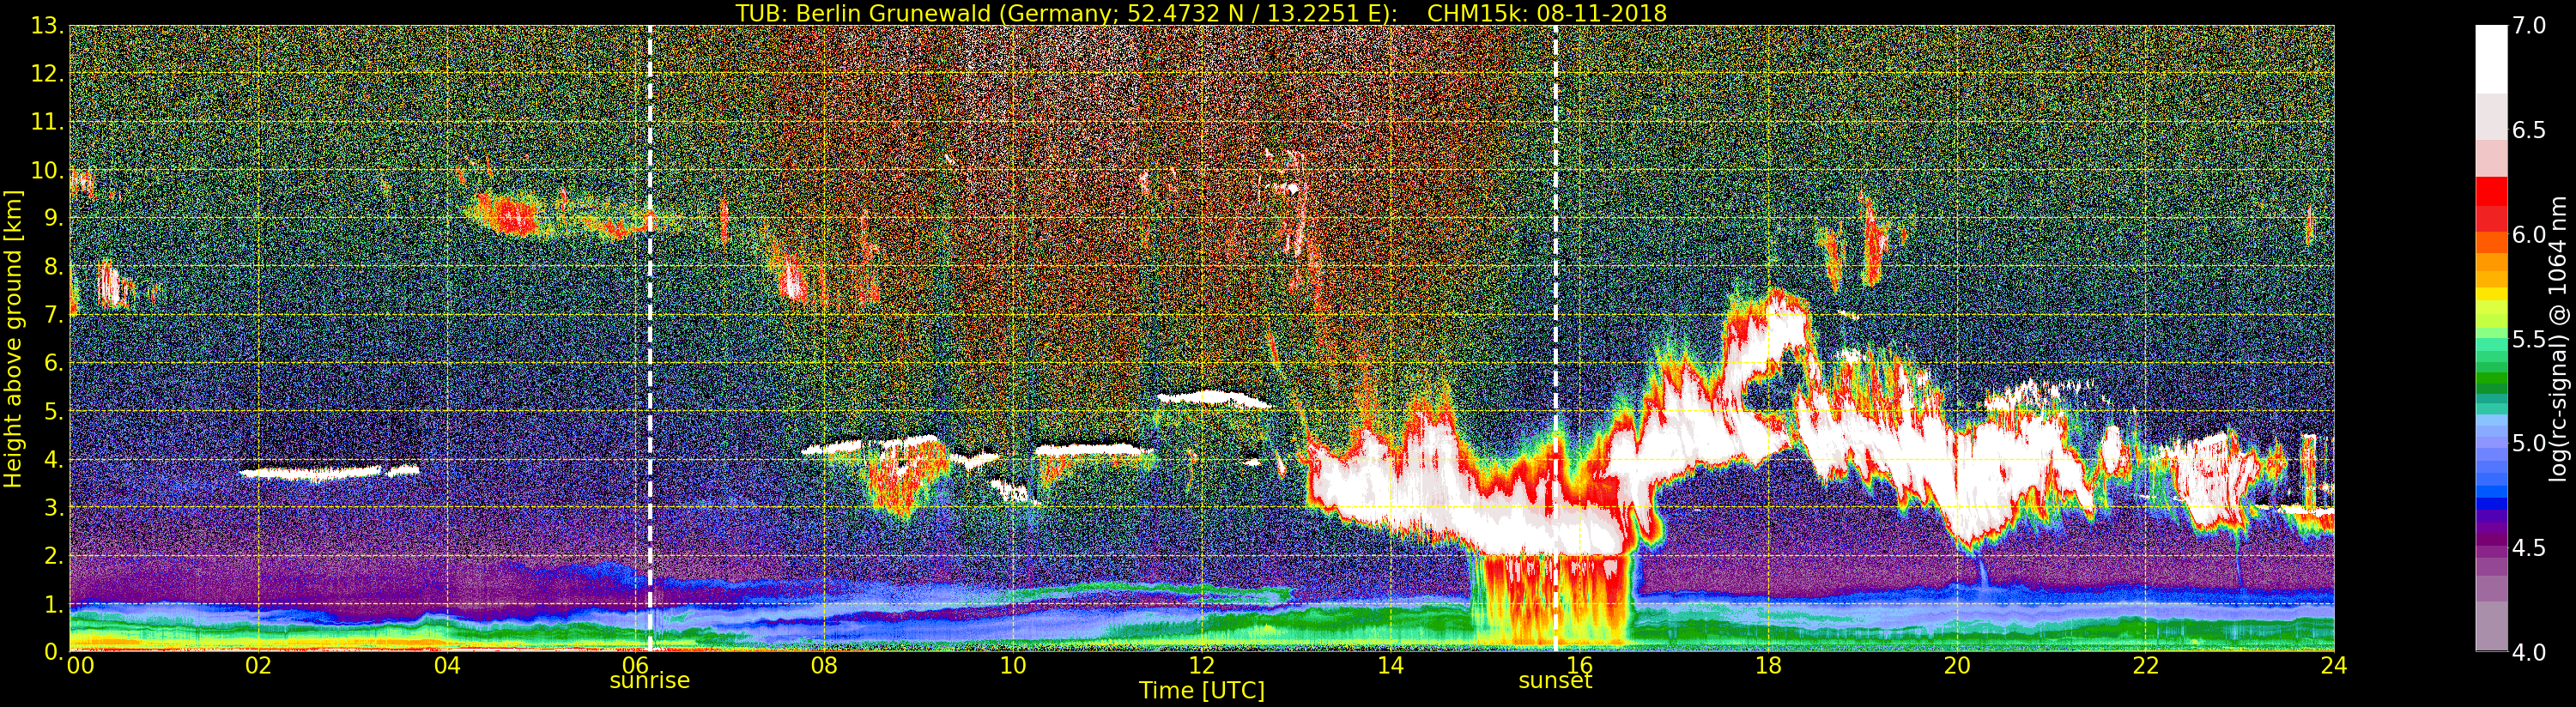Click the x-axis tick label '12'
Viewport: 2576px width, 707px height.
(x=1202, y=666)
